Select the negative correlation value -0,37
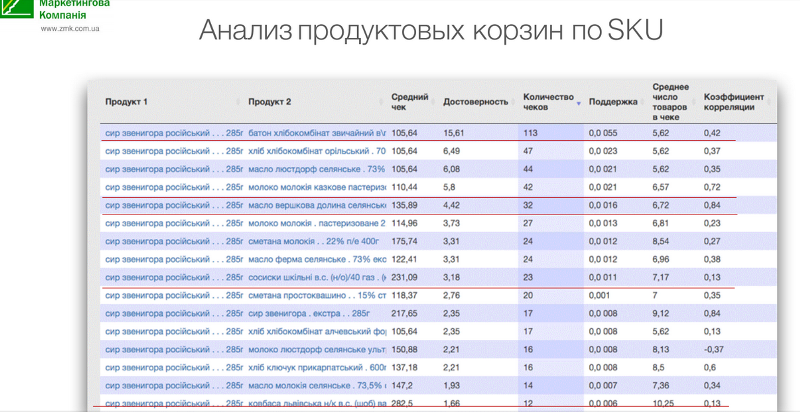 [714, 349]
